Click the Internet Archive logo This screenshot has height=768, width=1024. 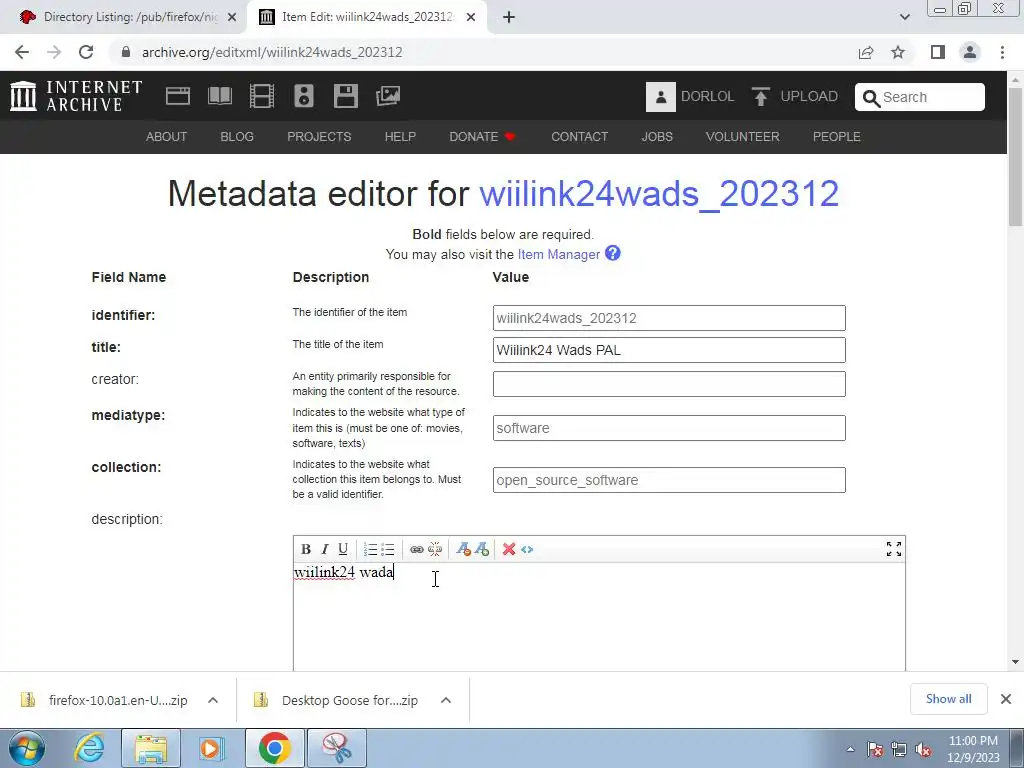(76, 96)
